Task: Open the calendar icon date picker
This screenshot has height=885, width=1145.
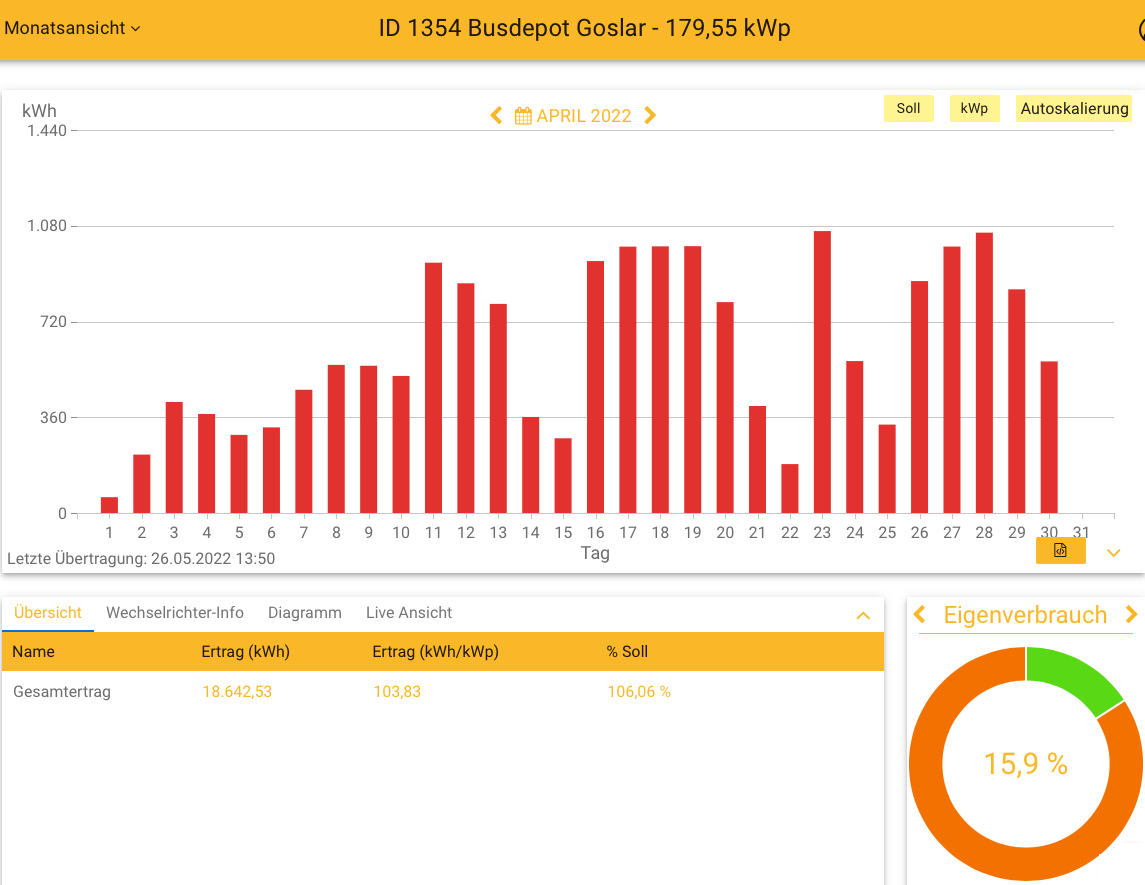Action: tap(523, 116)
